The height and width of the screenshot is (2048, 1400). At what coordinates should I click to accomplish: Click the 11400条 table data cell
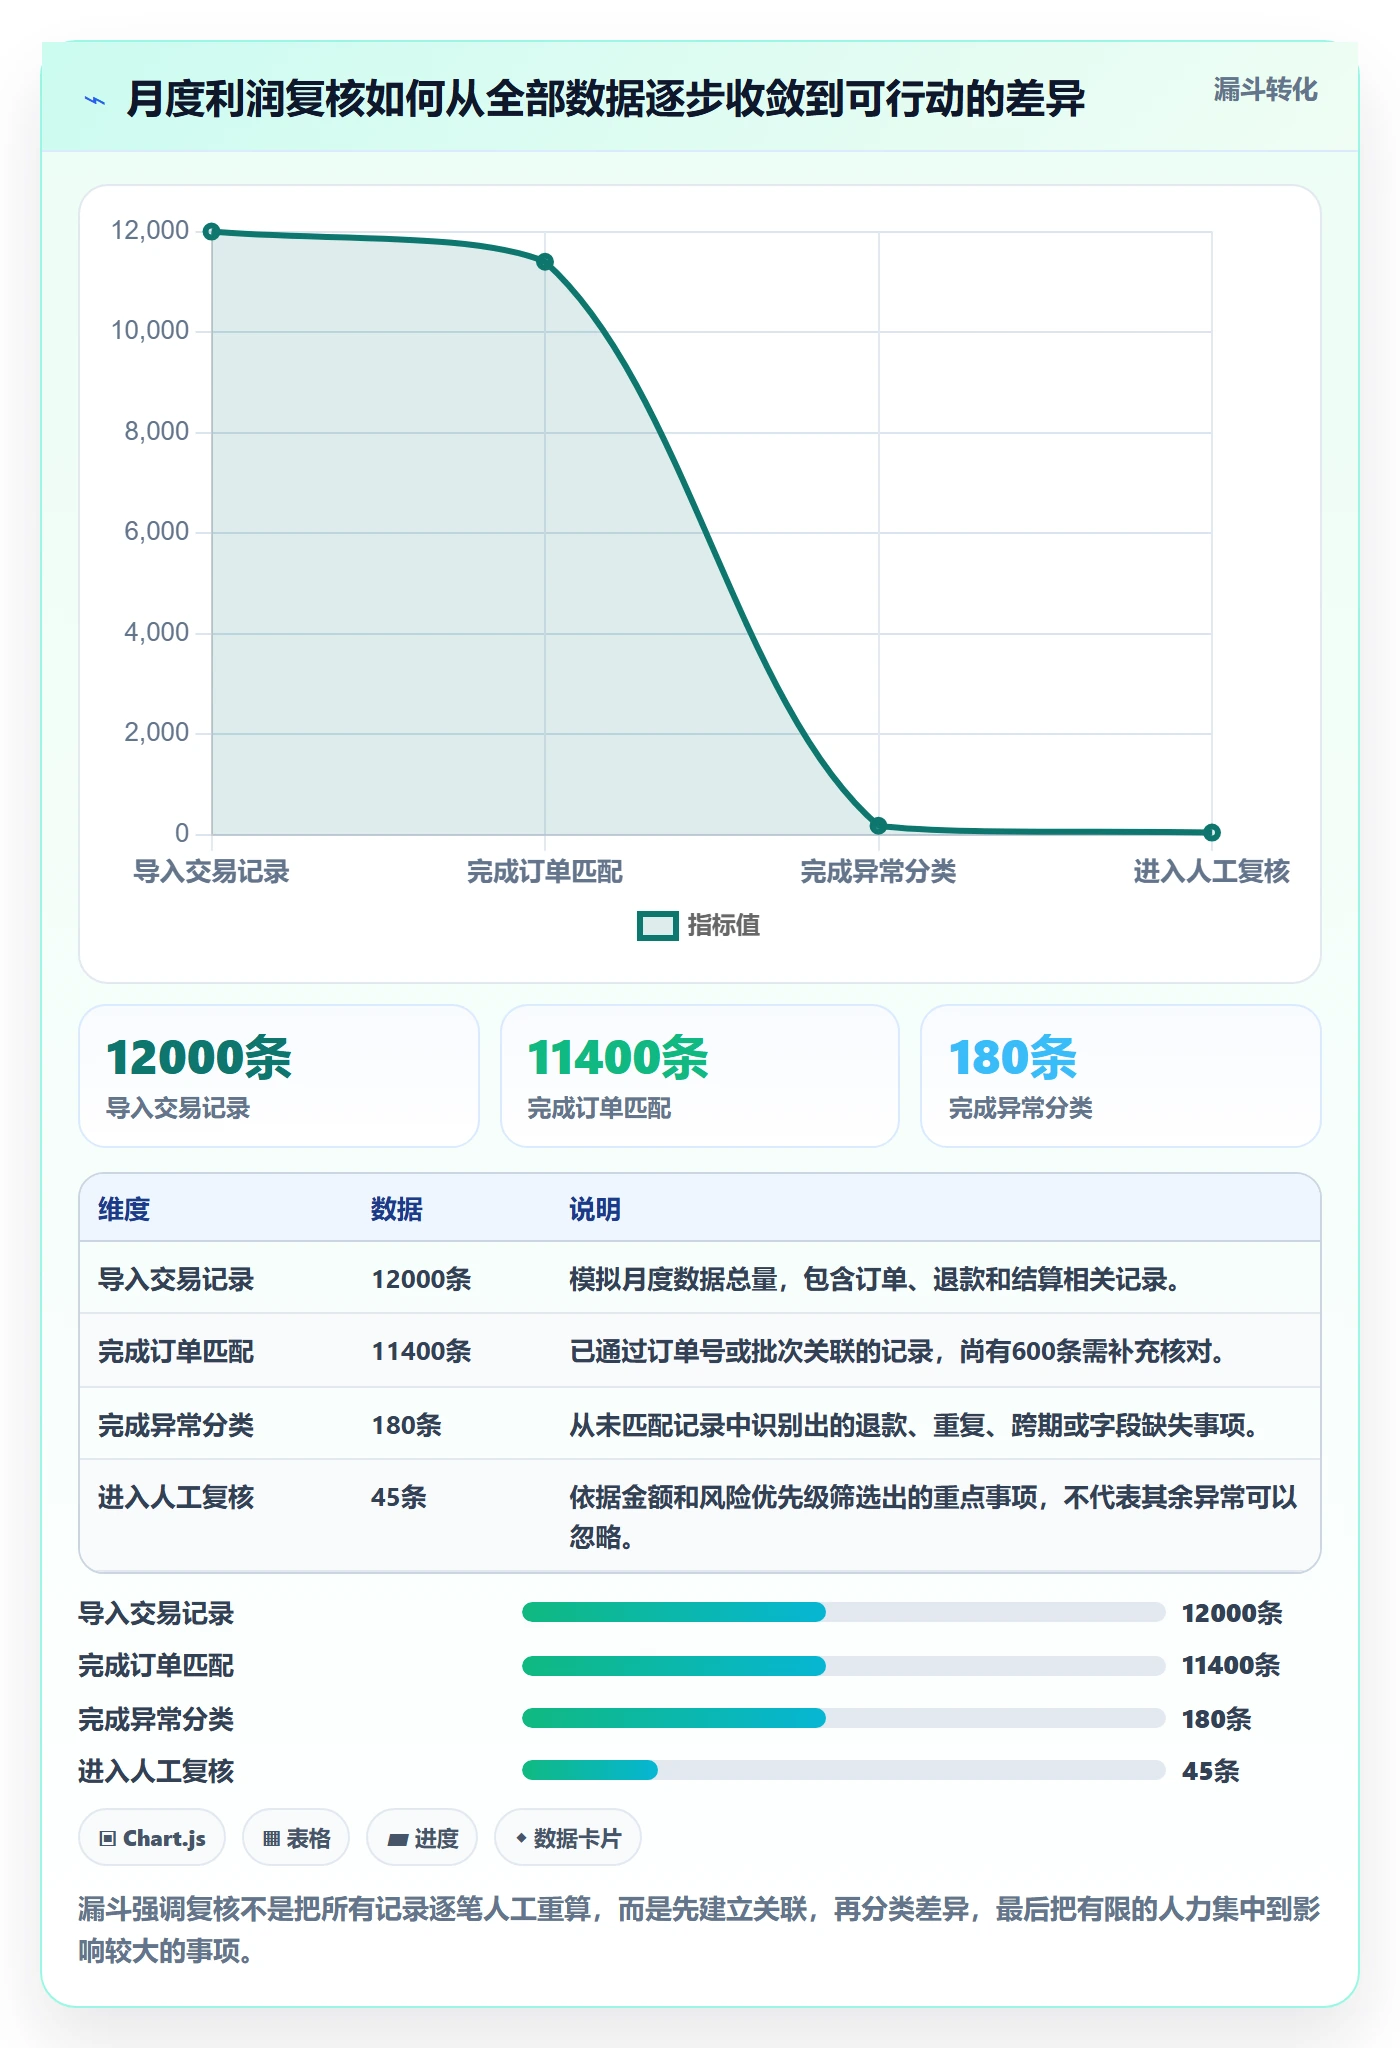point(421,1351)
